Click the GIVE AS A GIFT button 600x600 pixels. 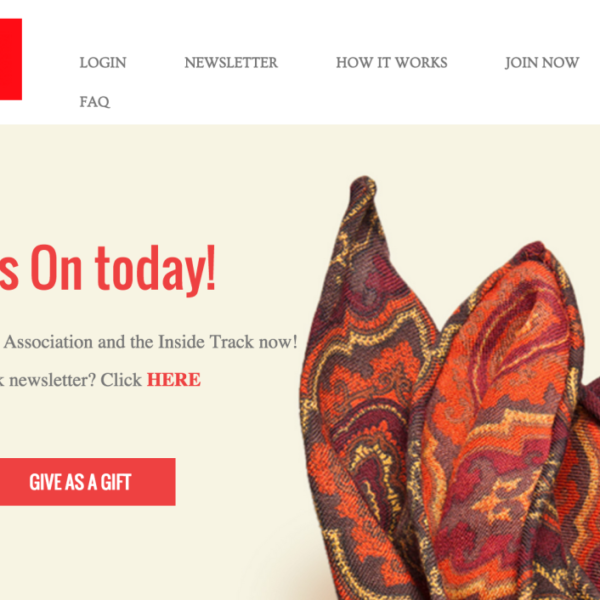pyautogui.click(x=88, y=482)
